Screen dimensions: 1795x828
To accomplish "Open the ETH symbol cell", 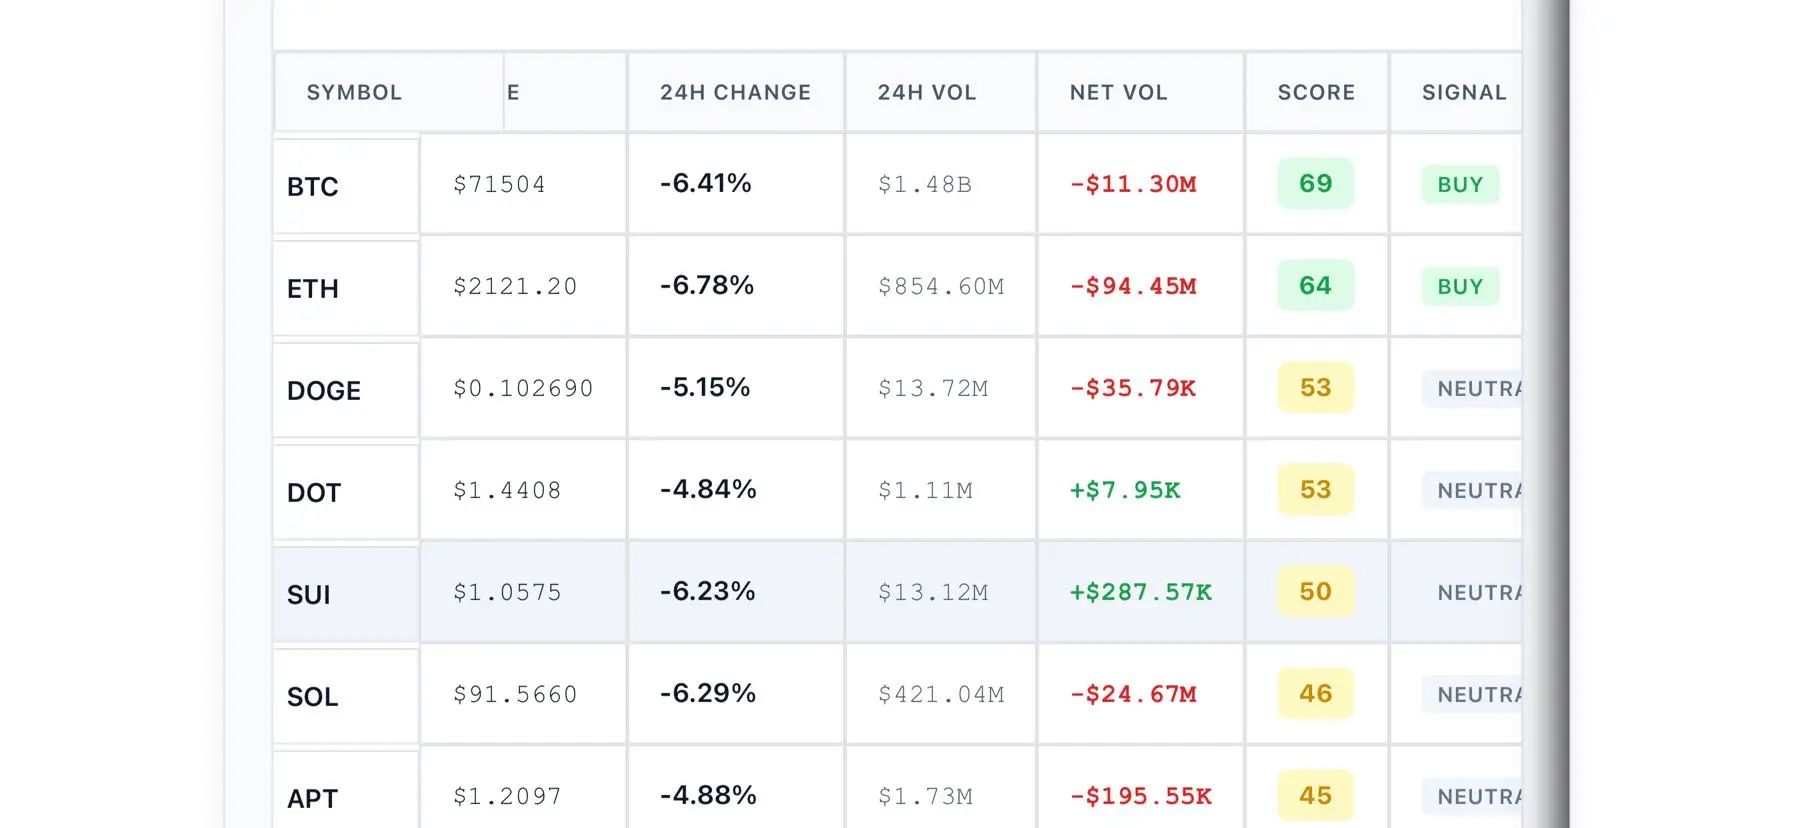I will coord(313,289).
